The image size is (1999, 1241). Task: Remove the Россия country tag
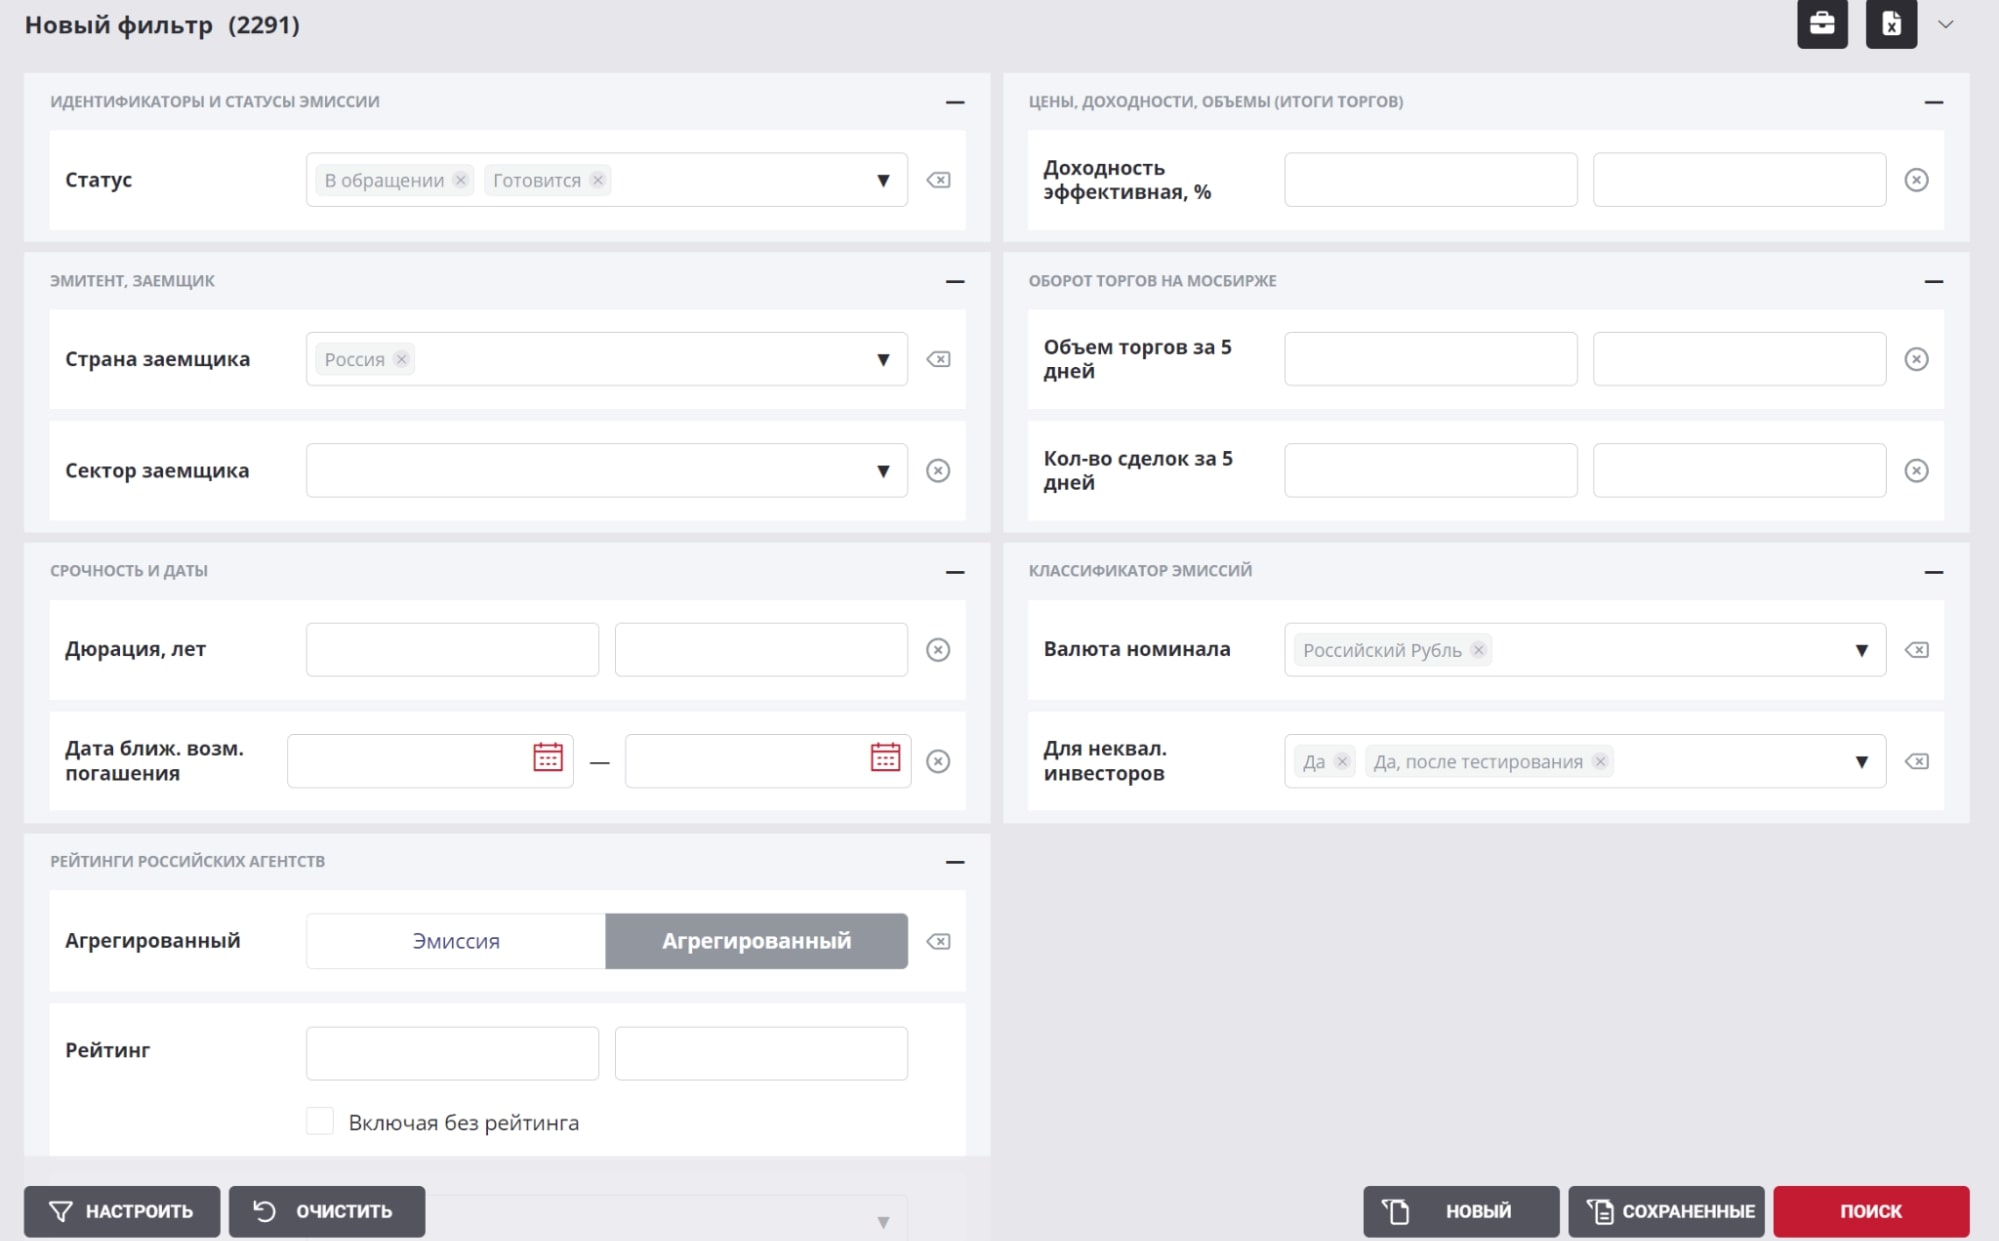point(401,359)
